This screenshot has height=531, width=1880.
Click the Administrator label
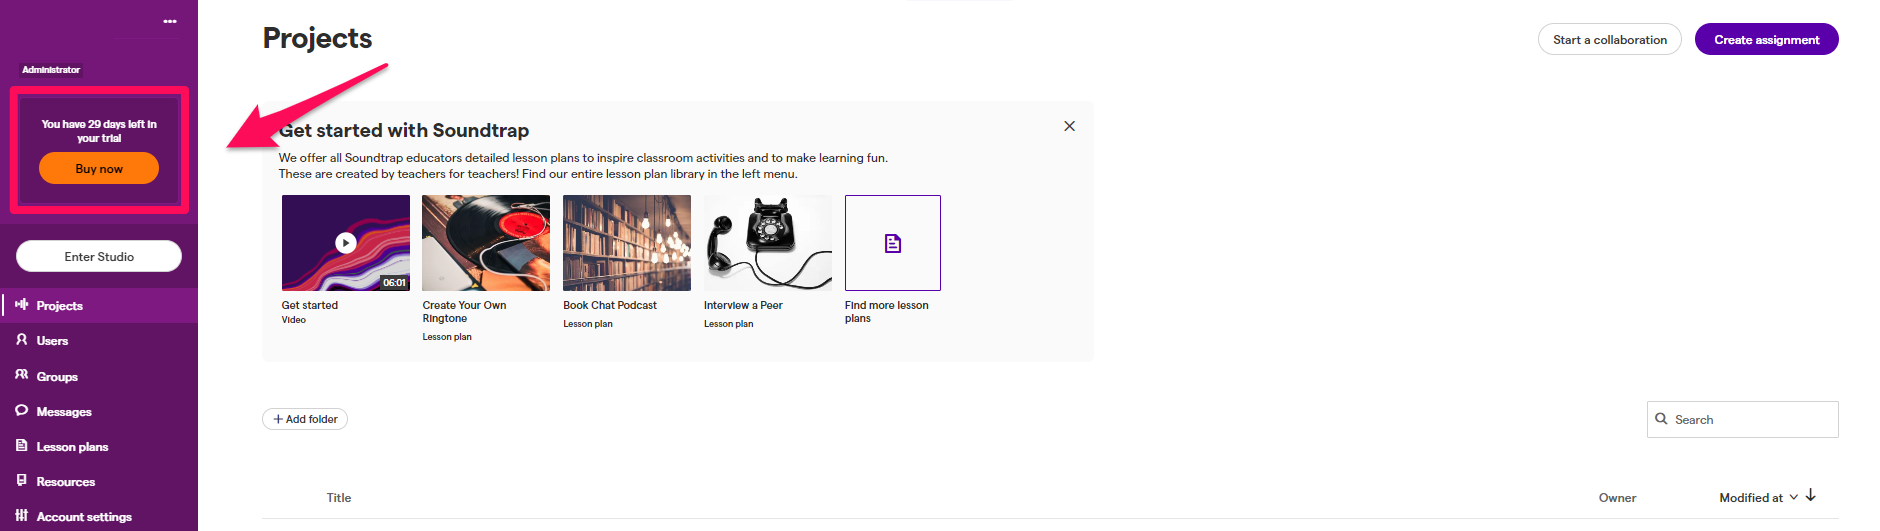tap(51, 69)
